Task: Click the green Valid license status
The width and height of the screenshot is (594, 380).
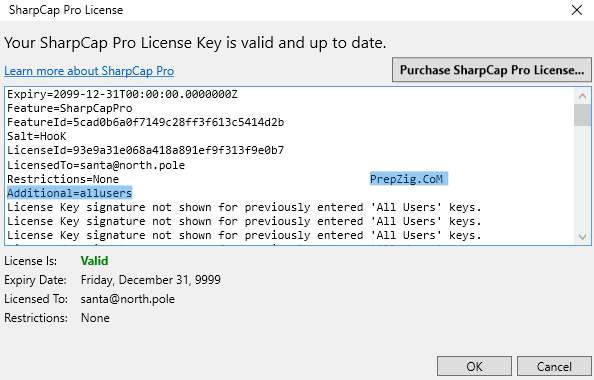Action: click(94, 261)
